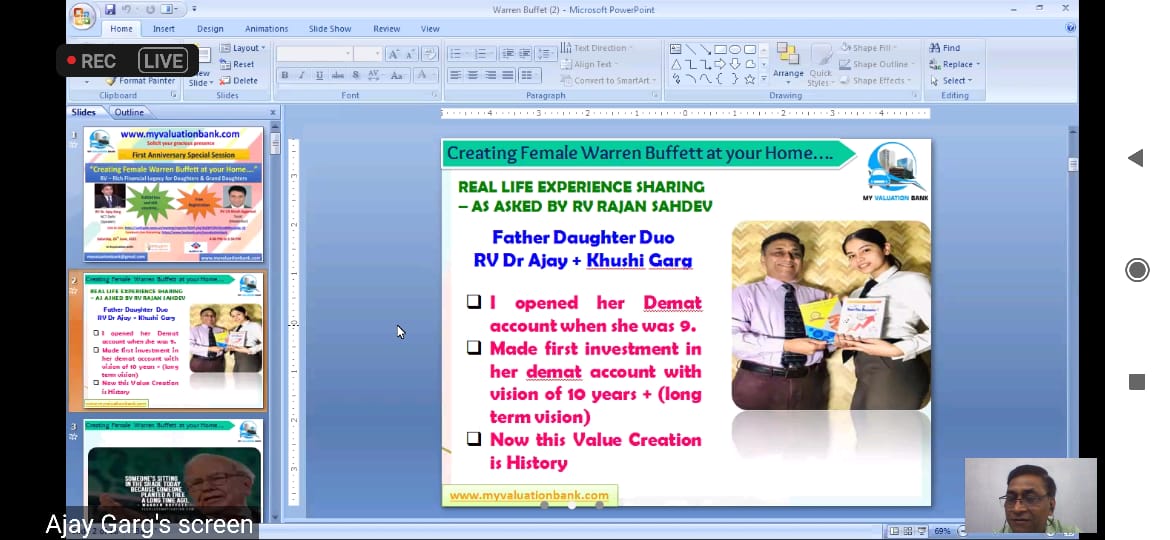Delete the selected slide
Image resolution: width=1170 pixels, height=540 pixels.
tap(239, 81)
